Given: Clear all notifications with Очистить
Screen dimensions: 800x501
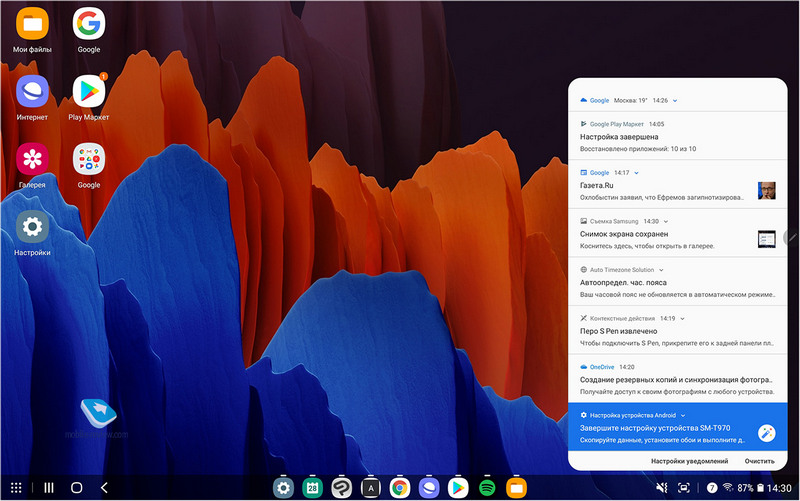Looking at the screenshot, I should pyautogui.click(x=759, y=461).
